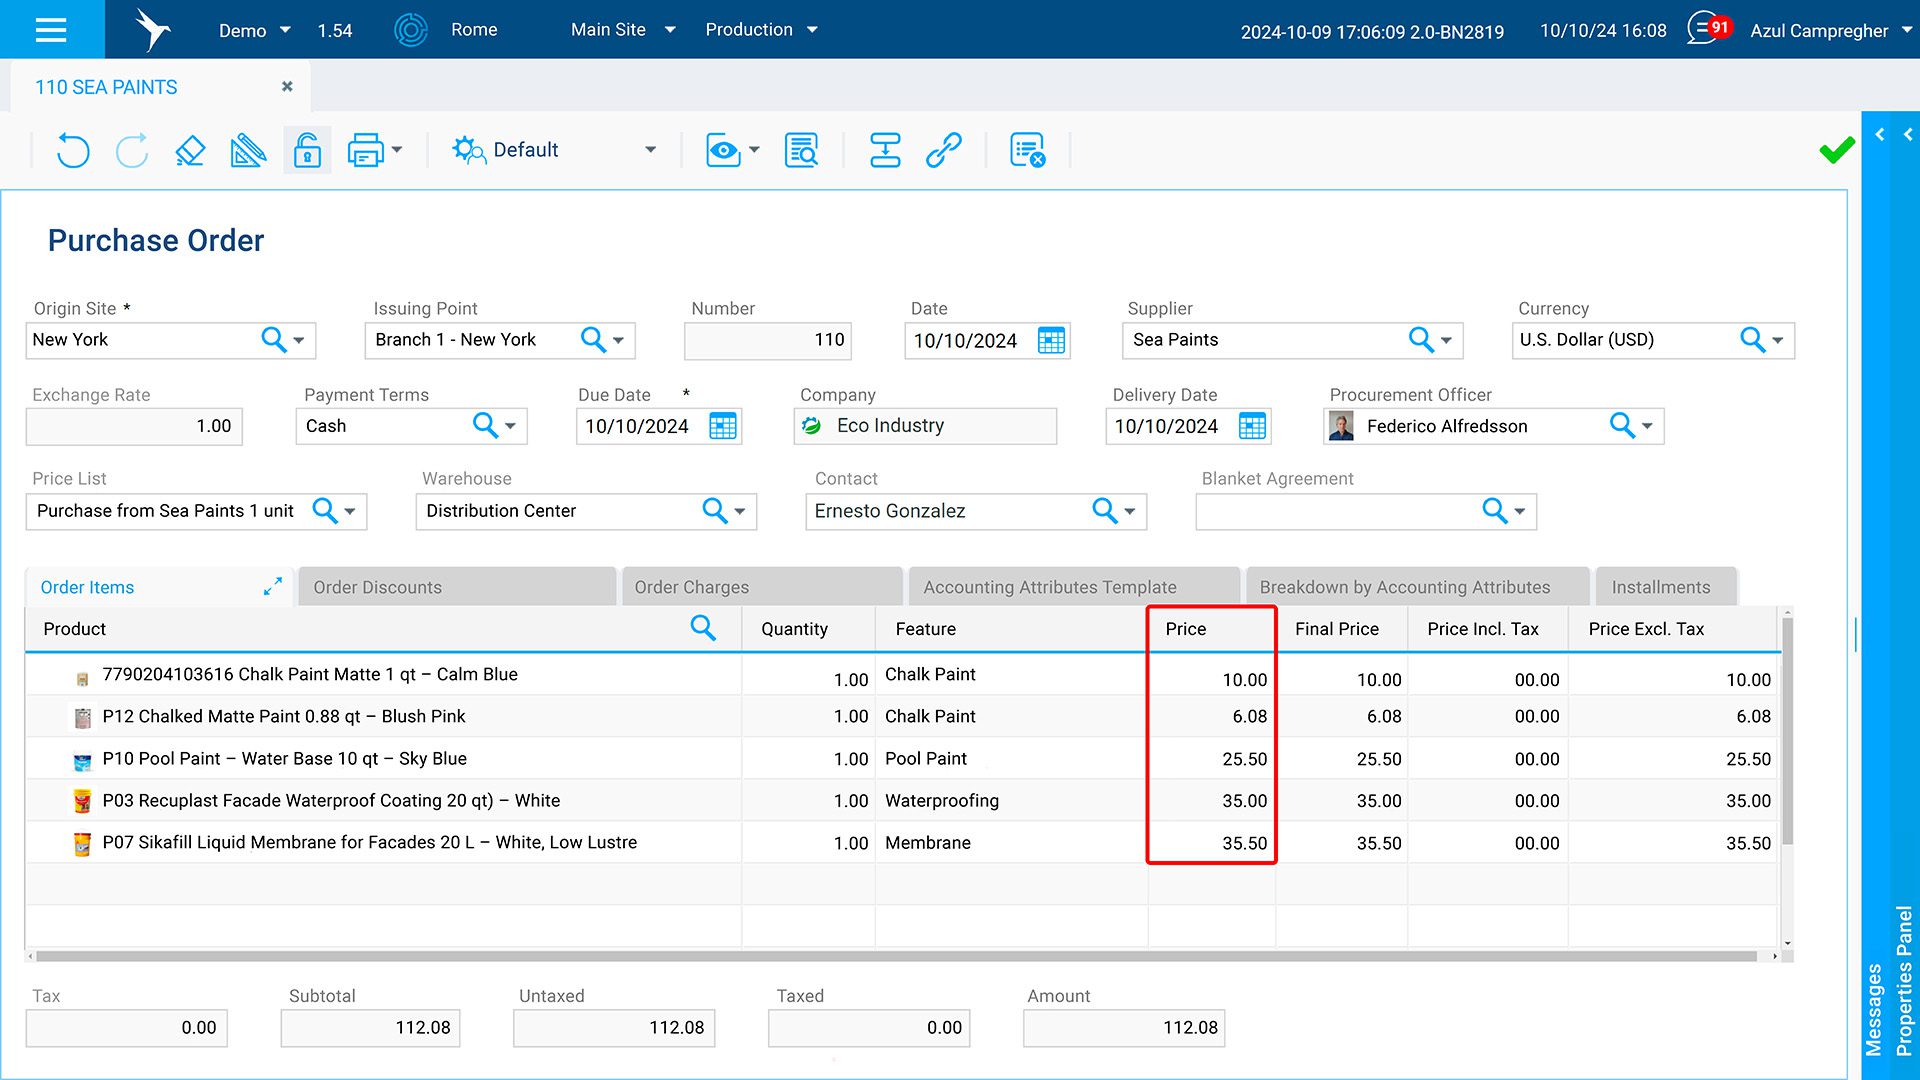Screen dimensions: 1920x1080
Task: Click the undo arrow icon in toolbar
Action: pos(73,150)
